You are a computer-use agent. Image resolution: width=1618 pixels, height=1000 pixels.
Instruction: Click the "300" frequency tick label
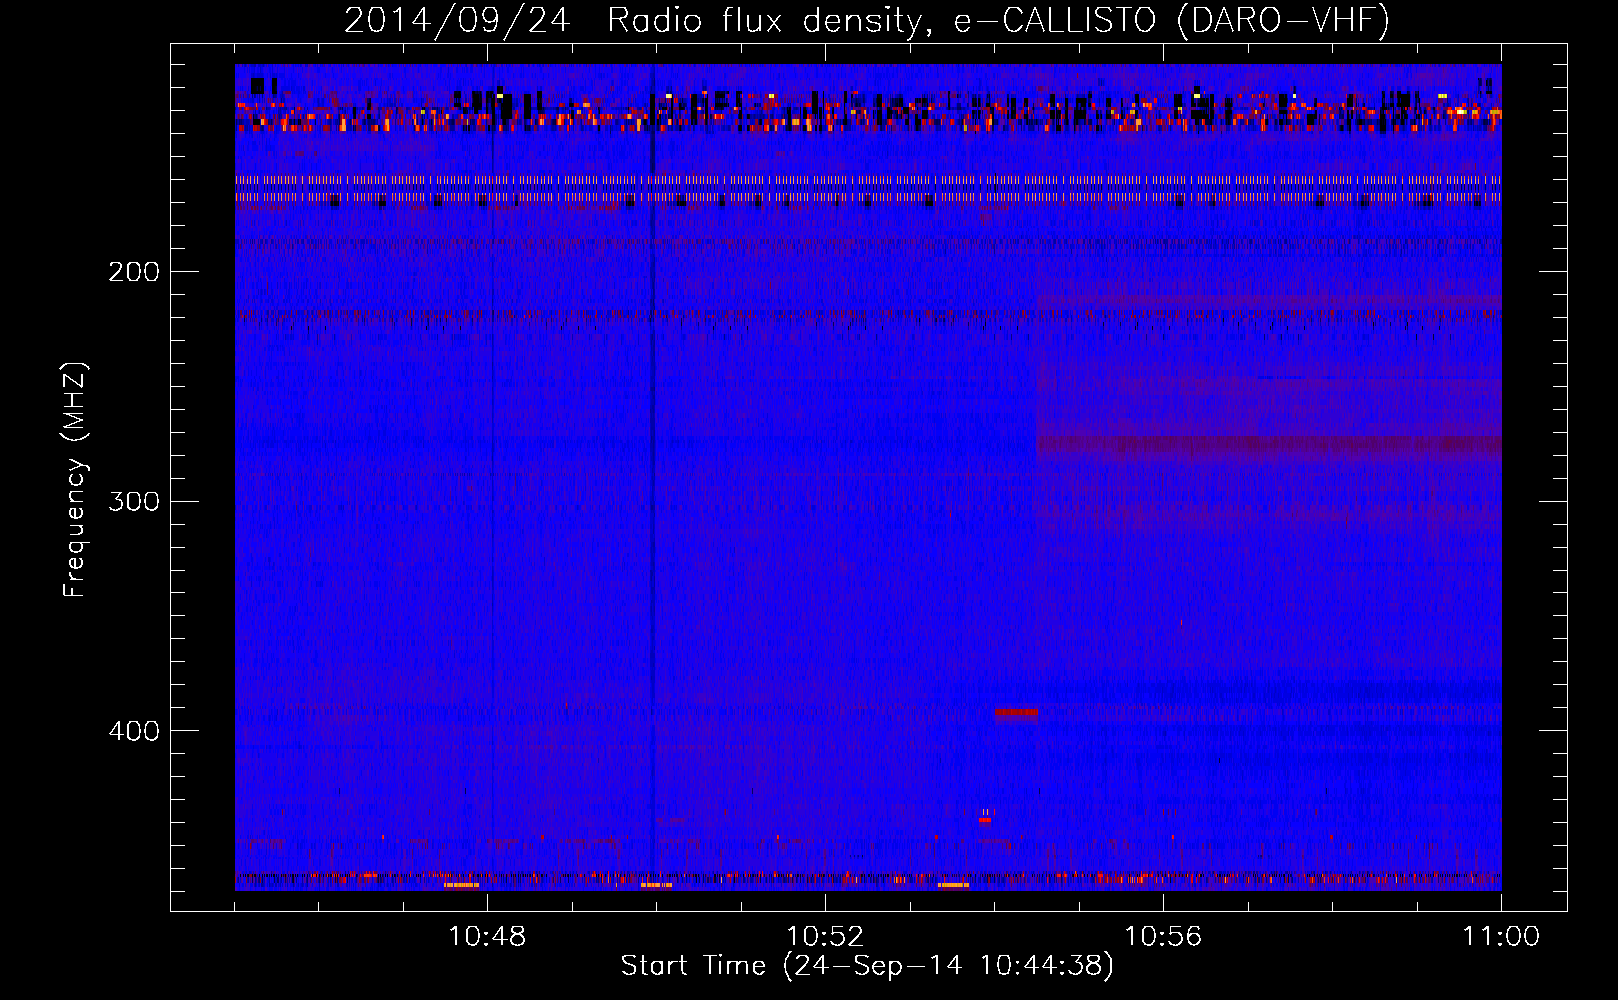tap(134, 501)
